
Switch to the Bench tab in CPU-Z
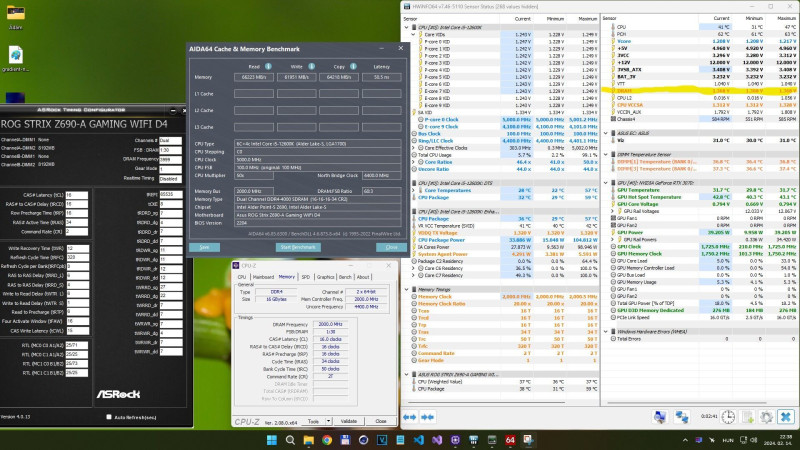click(x=345, y=277)
